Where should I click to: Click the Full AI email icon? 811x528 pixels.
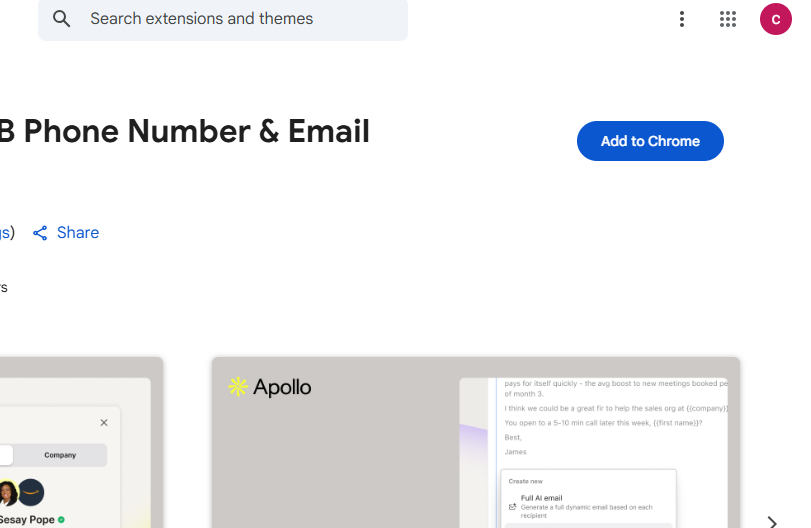coord(513,506)
